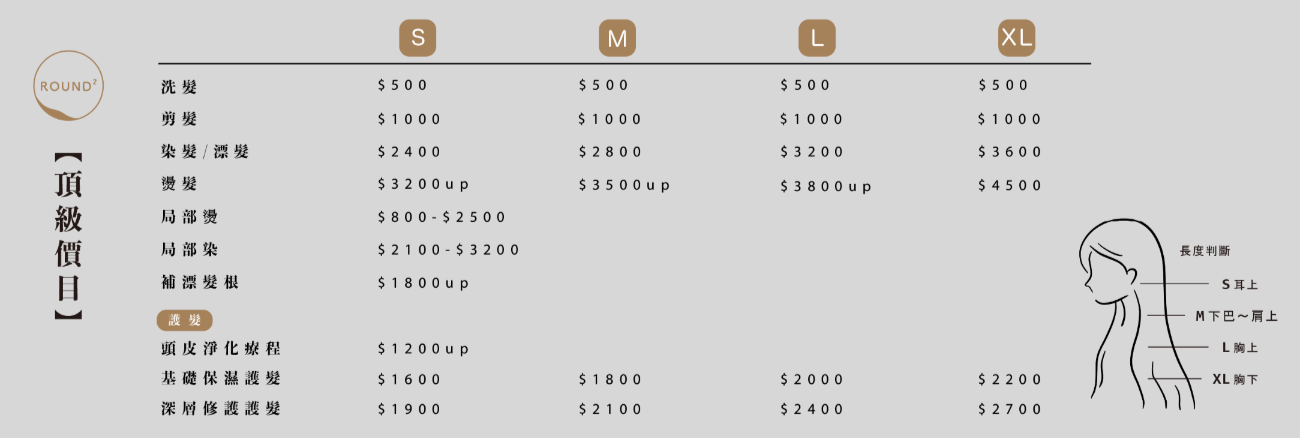Click the XL size badge icon
This screenshot has height=438, width=1300.
[x=1016, y=38]
